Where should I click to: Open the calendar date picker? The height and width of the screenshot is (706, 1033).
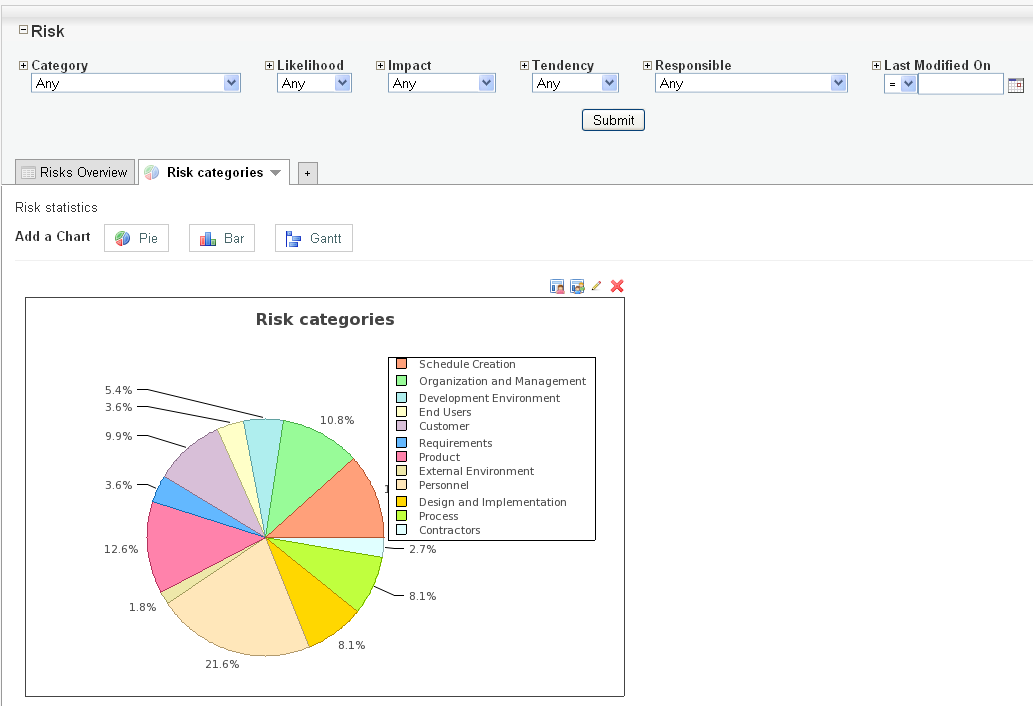[1015, 85]
